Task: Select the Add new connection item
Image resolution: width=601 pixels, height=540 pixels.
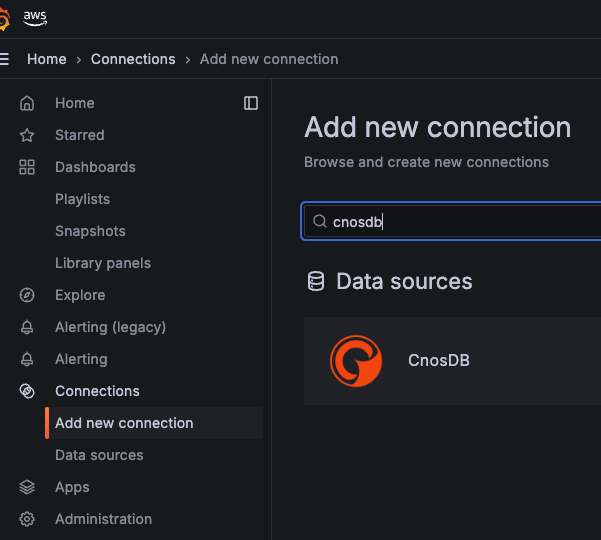Action: pos(124,423)
